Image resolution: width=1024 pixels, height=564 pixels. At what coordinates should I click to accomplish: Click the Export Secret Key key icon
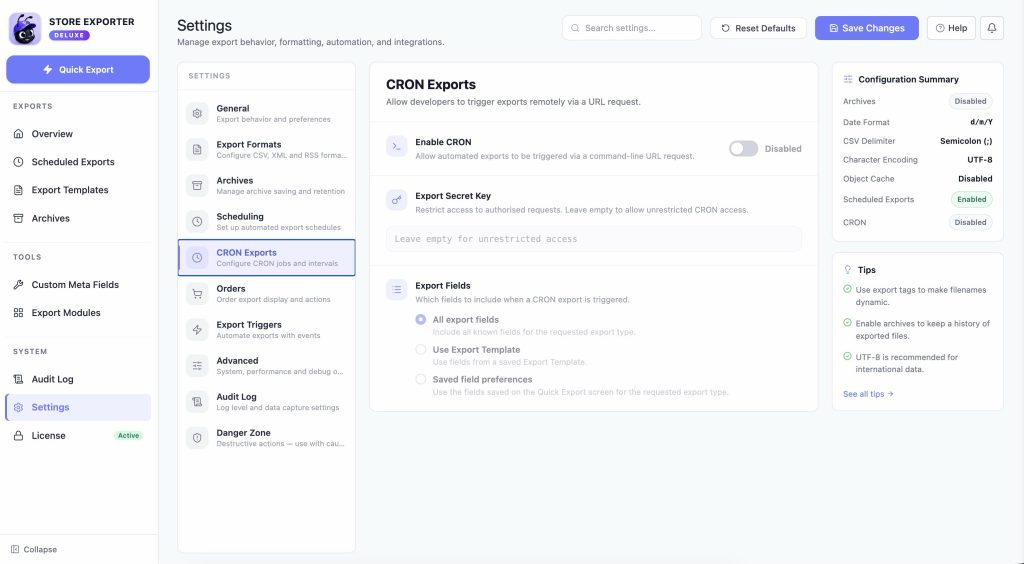pyautogui.click(x=396, y=200)
